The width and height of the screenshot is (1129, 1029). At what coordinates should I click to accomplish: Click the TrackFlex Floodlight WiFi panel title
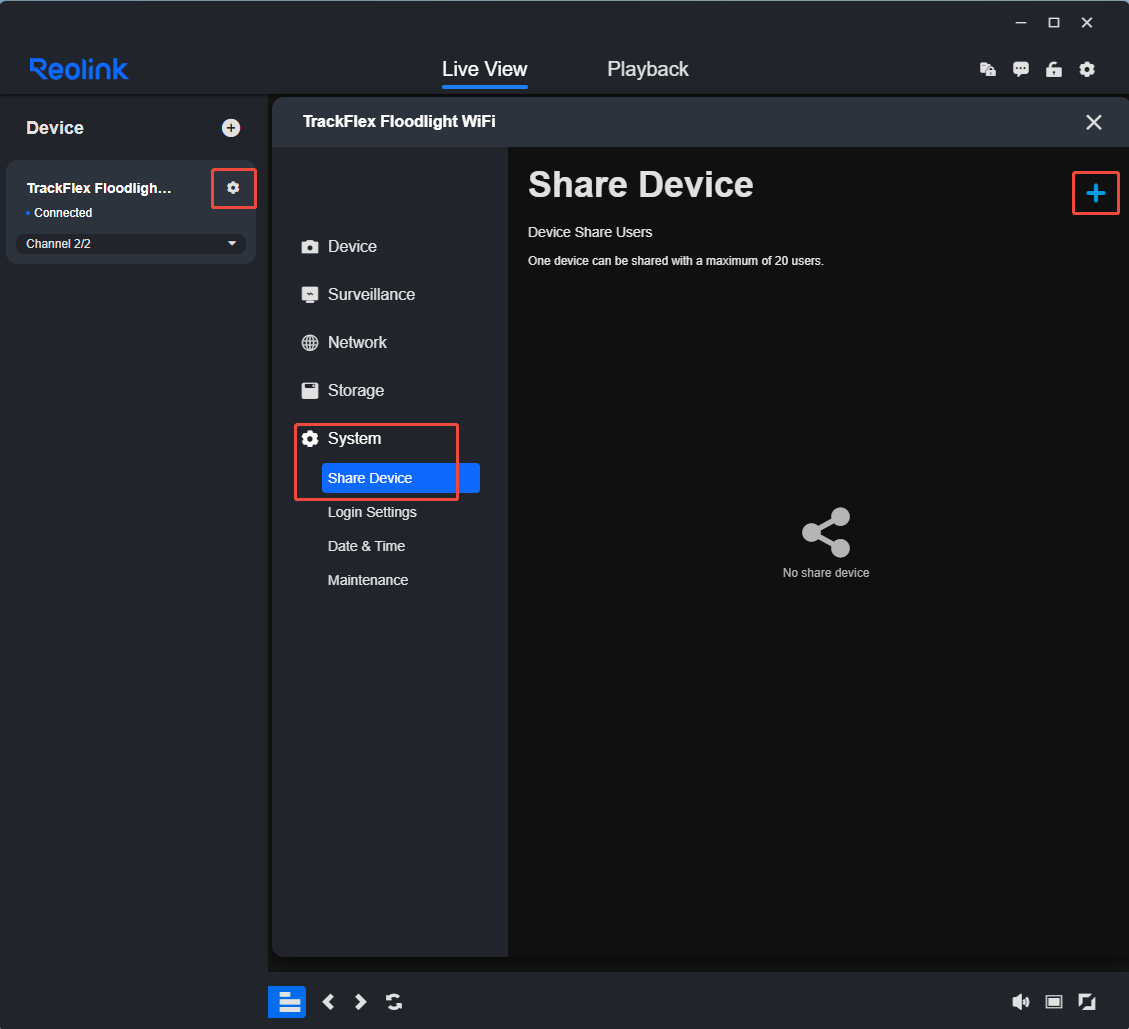[x=399, y=121]
